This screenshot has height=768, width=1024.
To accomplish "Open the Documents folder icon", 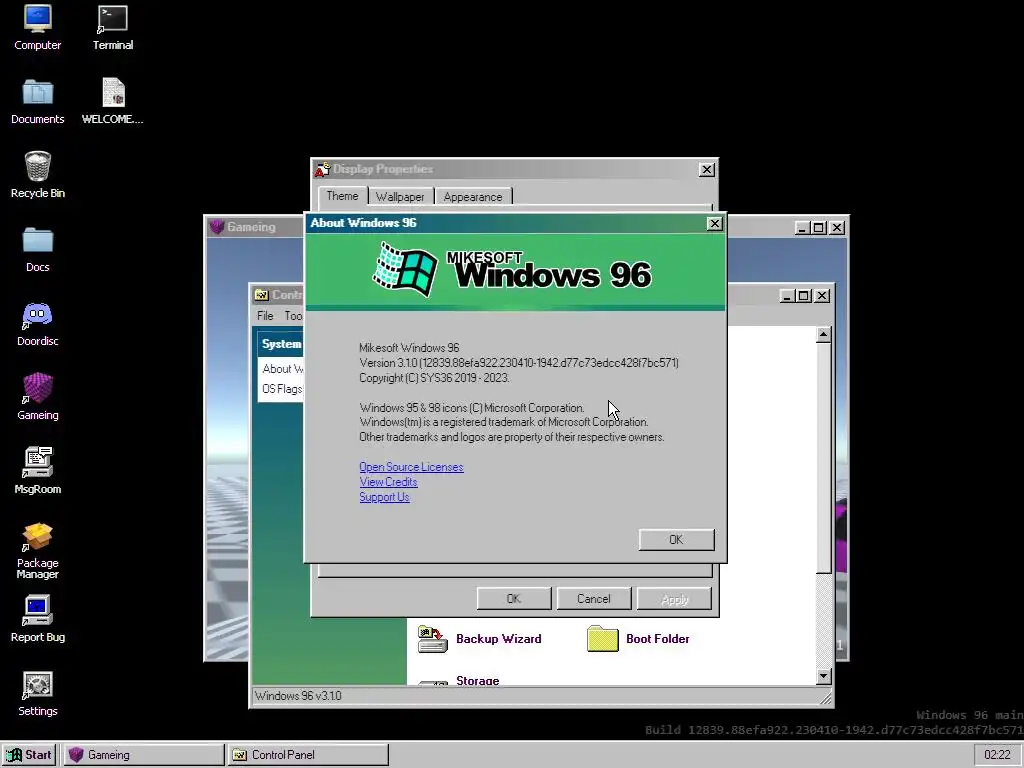I will coord(37,101).
